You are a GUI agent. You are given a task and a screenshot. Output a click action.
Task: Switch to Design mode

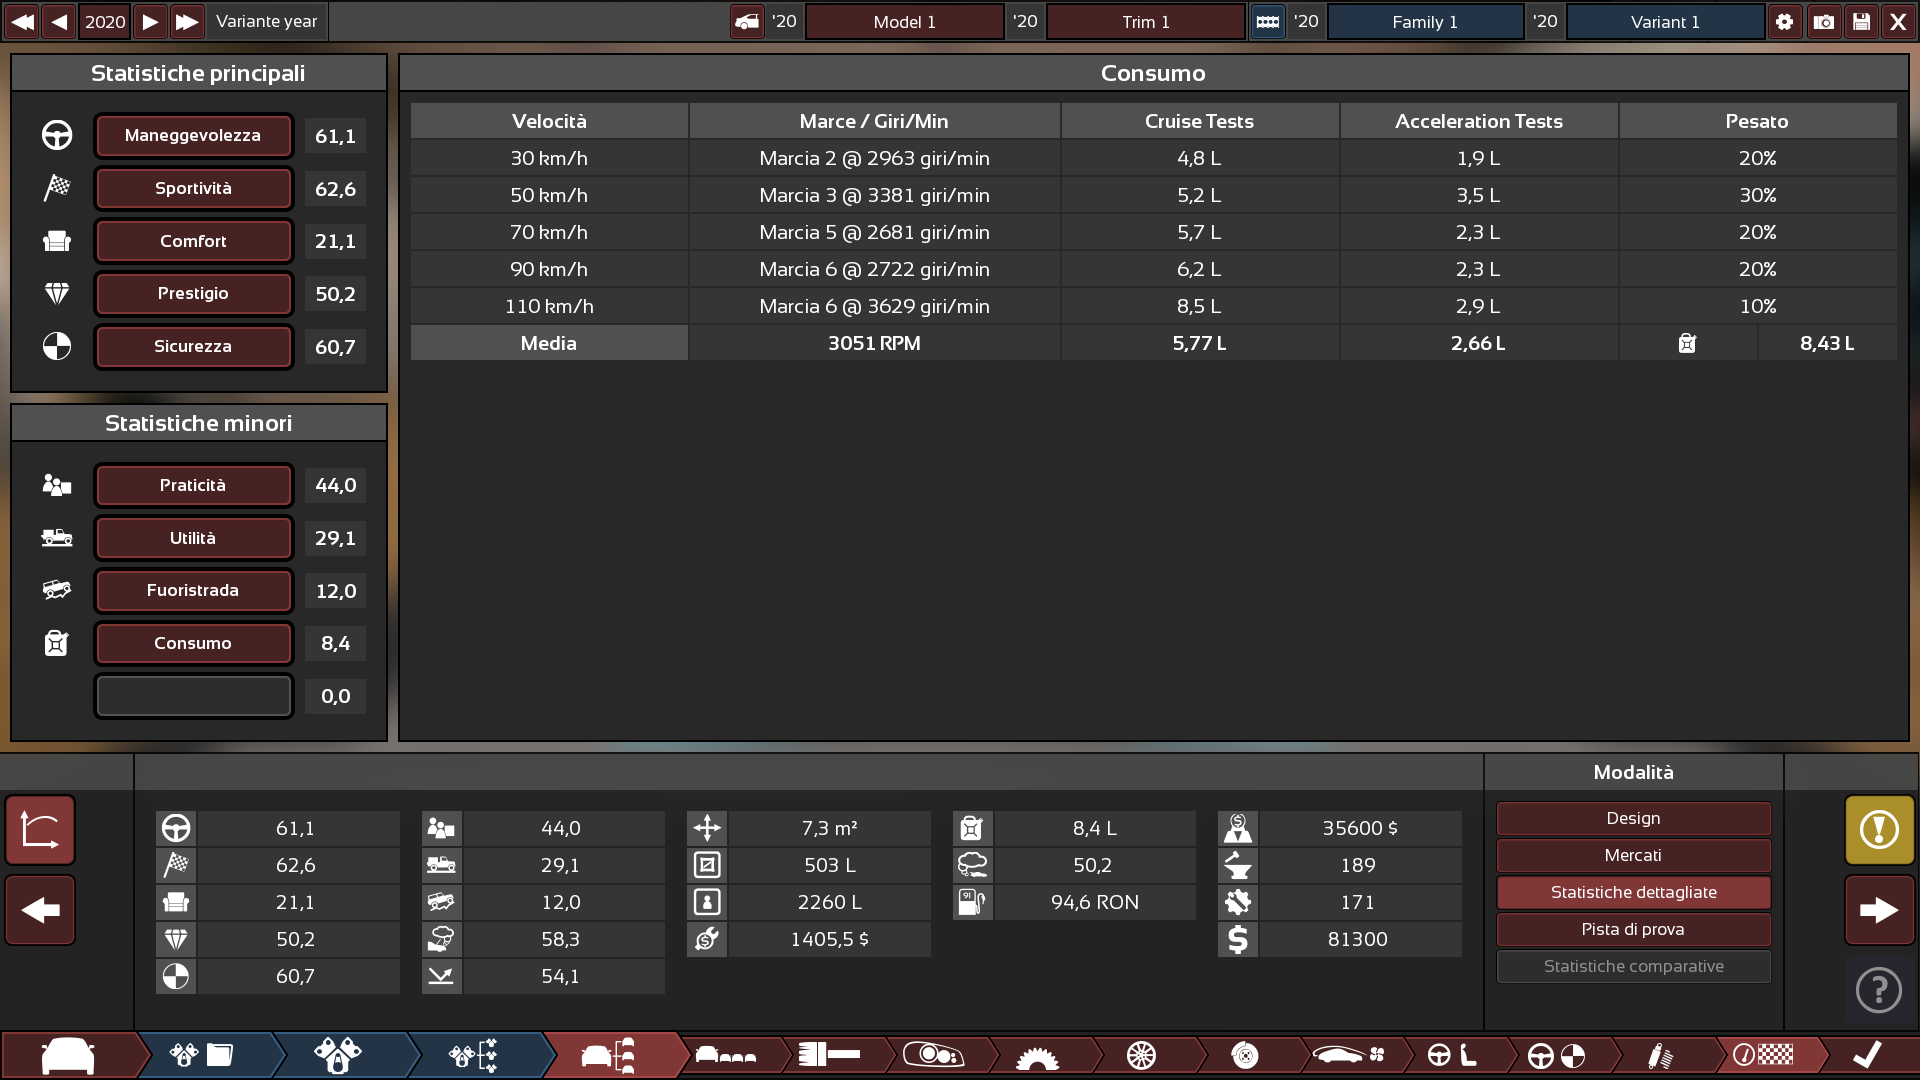tap(1632, 818)
